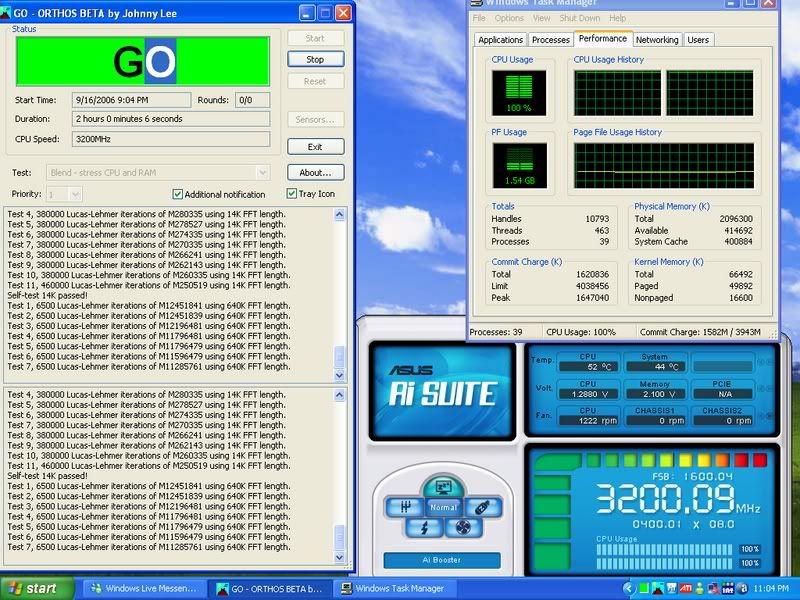Open the ORTHOS mountain icon in system tray
This screenshot has height=600, width=800.
658,589
